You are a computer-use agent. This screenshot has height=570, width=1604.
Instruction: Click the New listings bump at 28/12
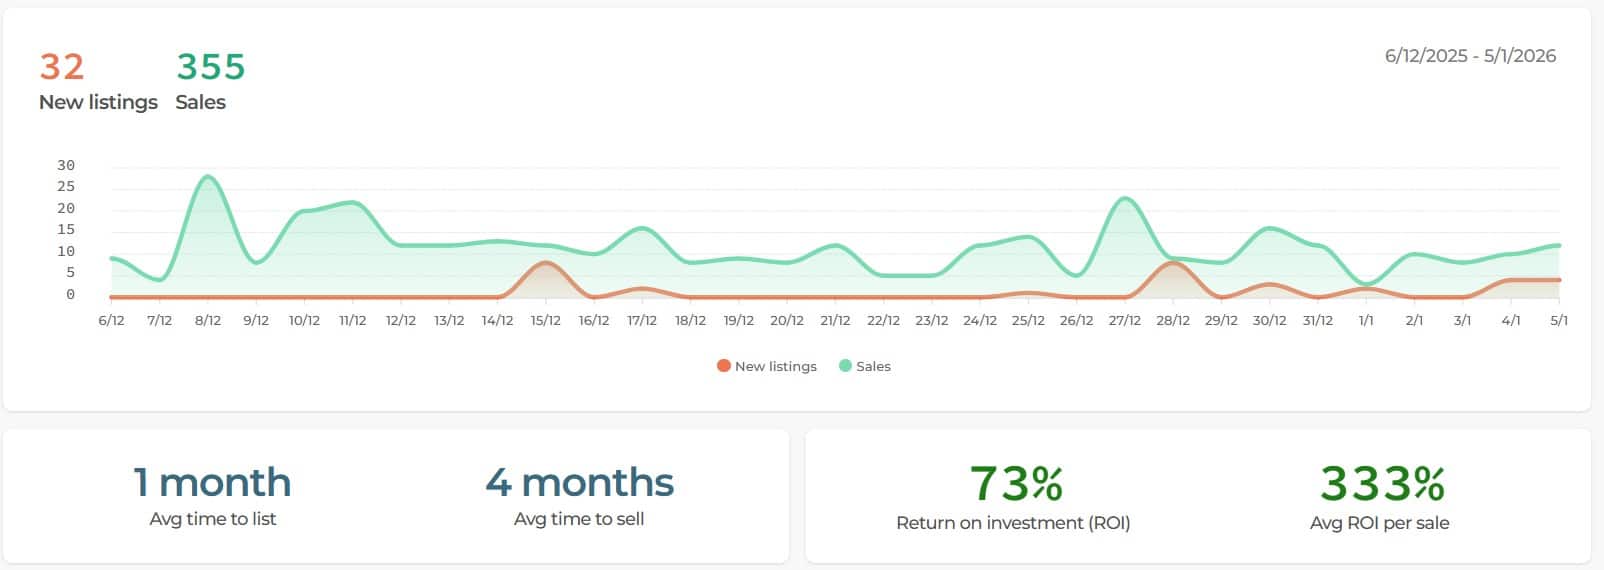point(1173,263)
